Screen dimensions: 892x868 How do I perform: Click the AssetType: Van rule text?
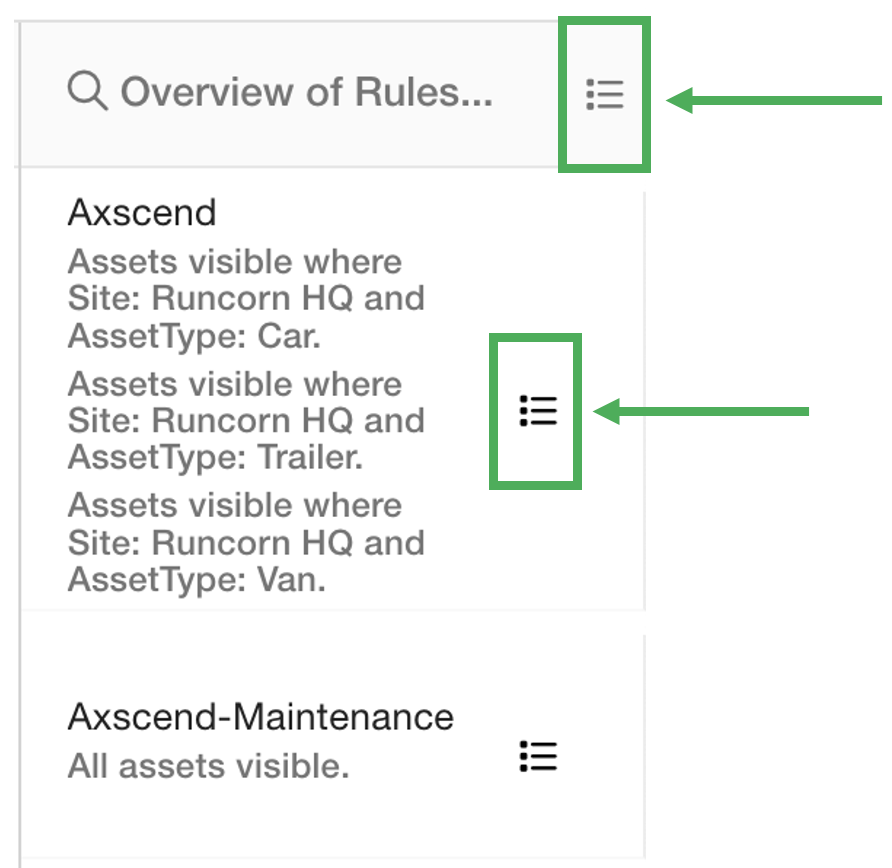tap(197, 579)
